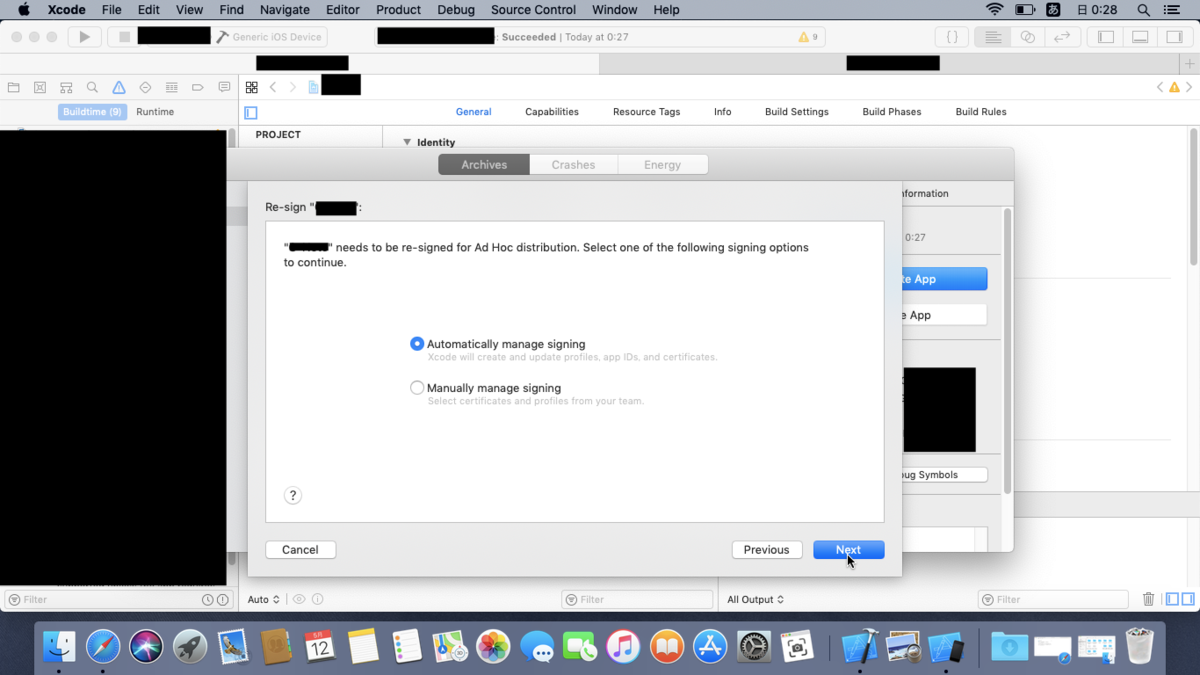Click the related items grid icon in jump bar

(252, 88)
